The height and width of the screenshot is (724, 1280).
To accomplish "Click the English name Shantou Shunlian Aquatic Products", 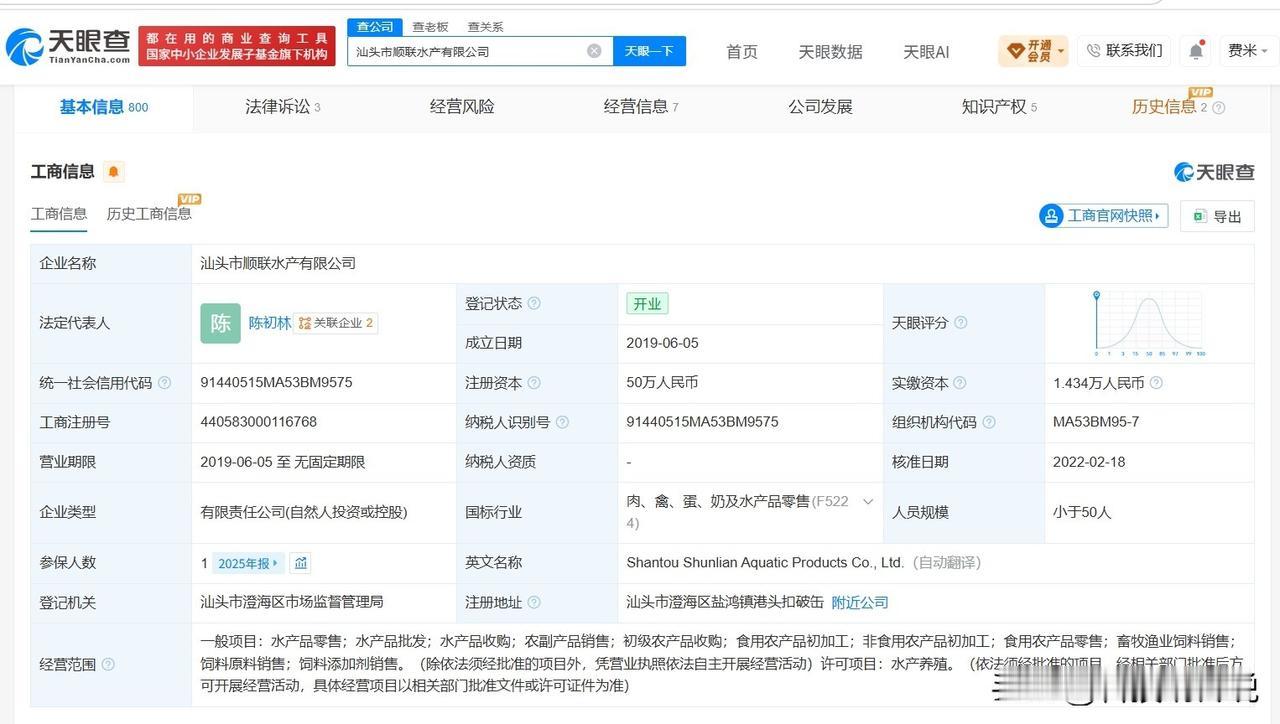I will 765,563.
